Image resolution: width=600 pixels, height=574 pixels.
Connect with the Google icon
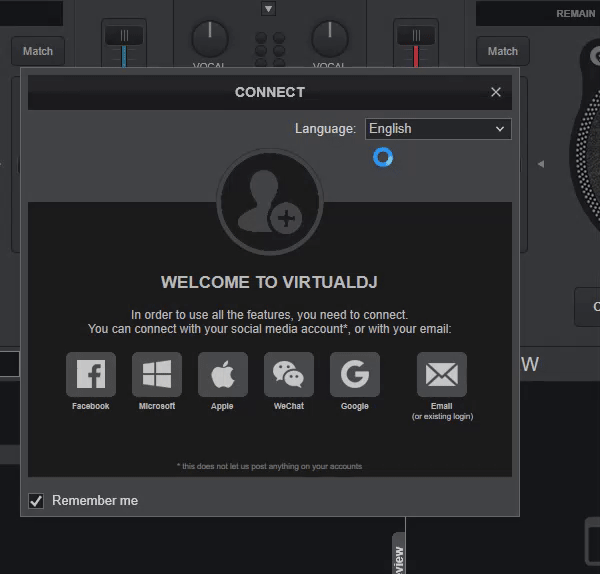point(355,374)
